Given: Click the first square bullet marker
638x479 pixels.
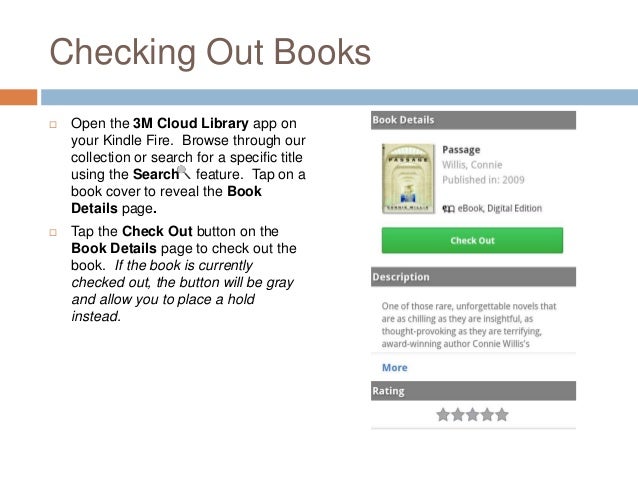Looking at the screenshot, I should [53, 124].
